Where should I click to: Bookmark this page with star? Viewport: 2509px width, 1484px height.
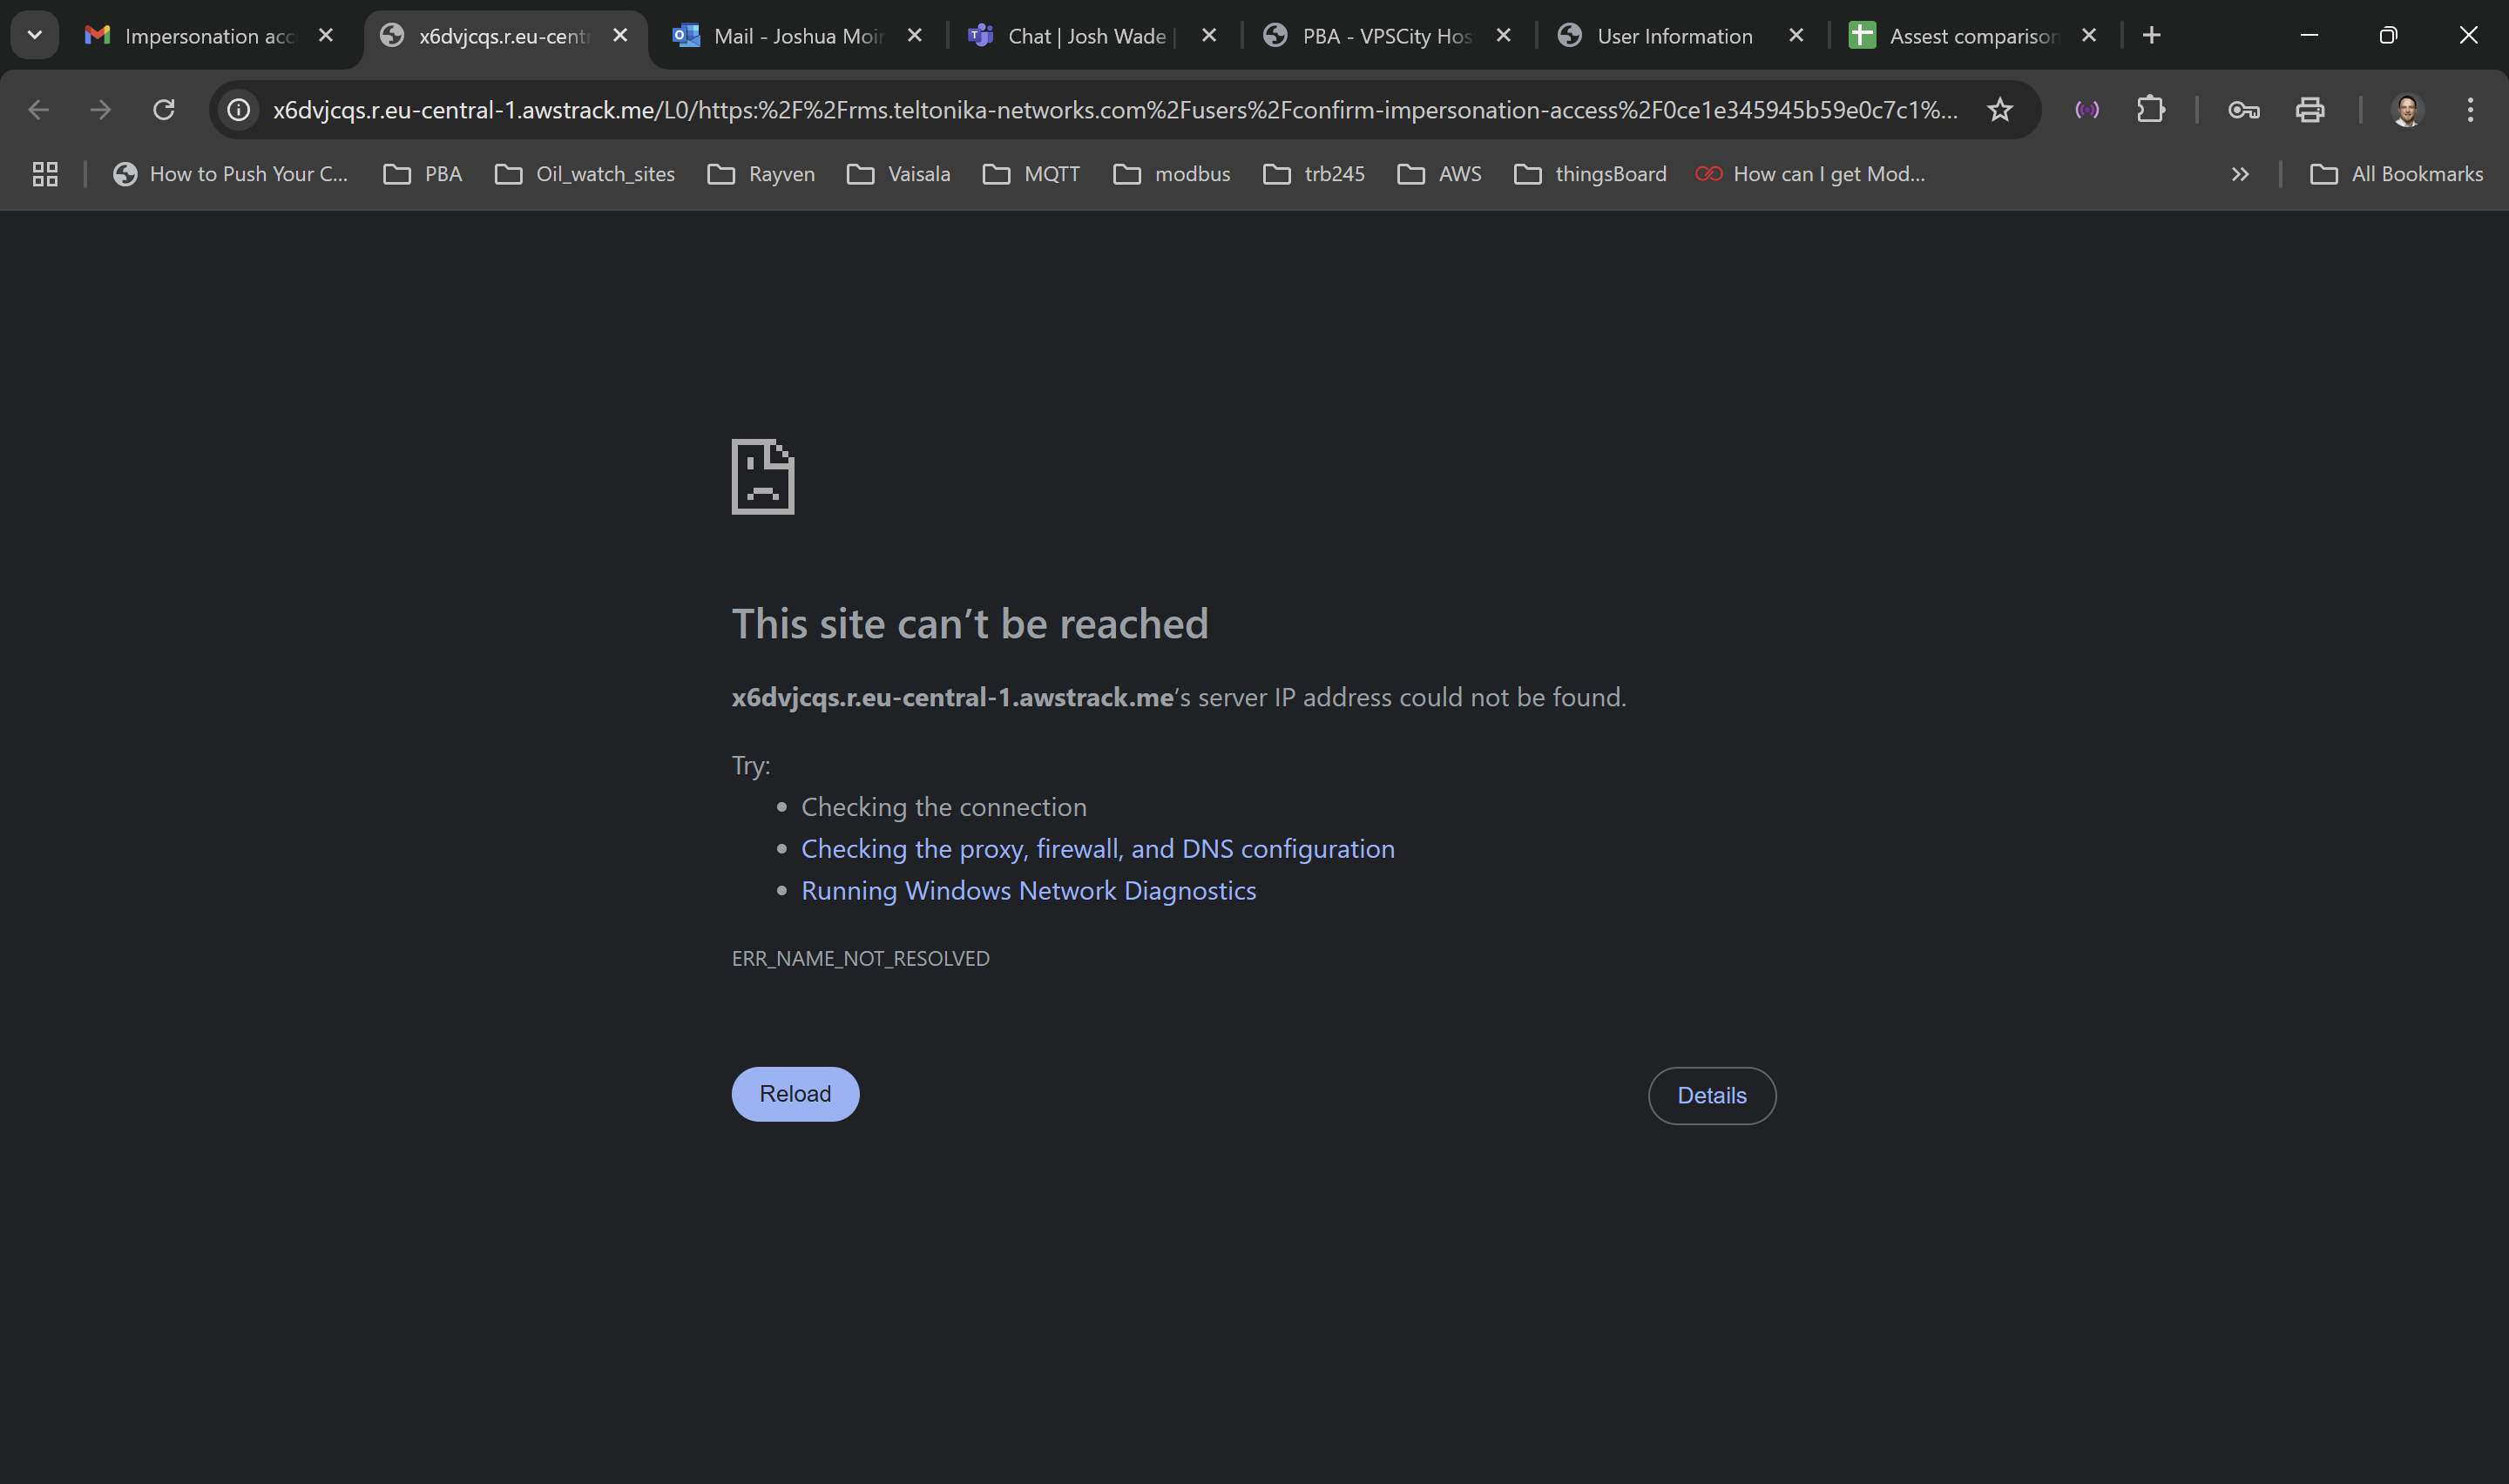pyautogui.click(x=1999, y=109)
